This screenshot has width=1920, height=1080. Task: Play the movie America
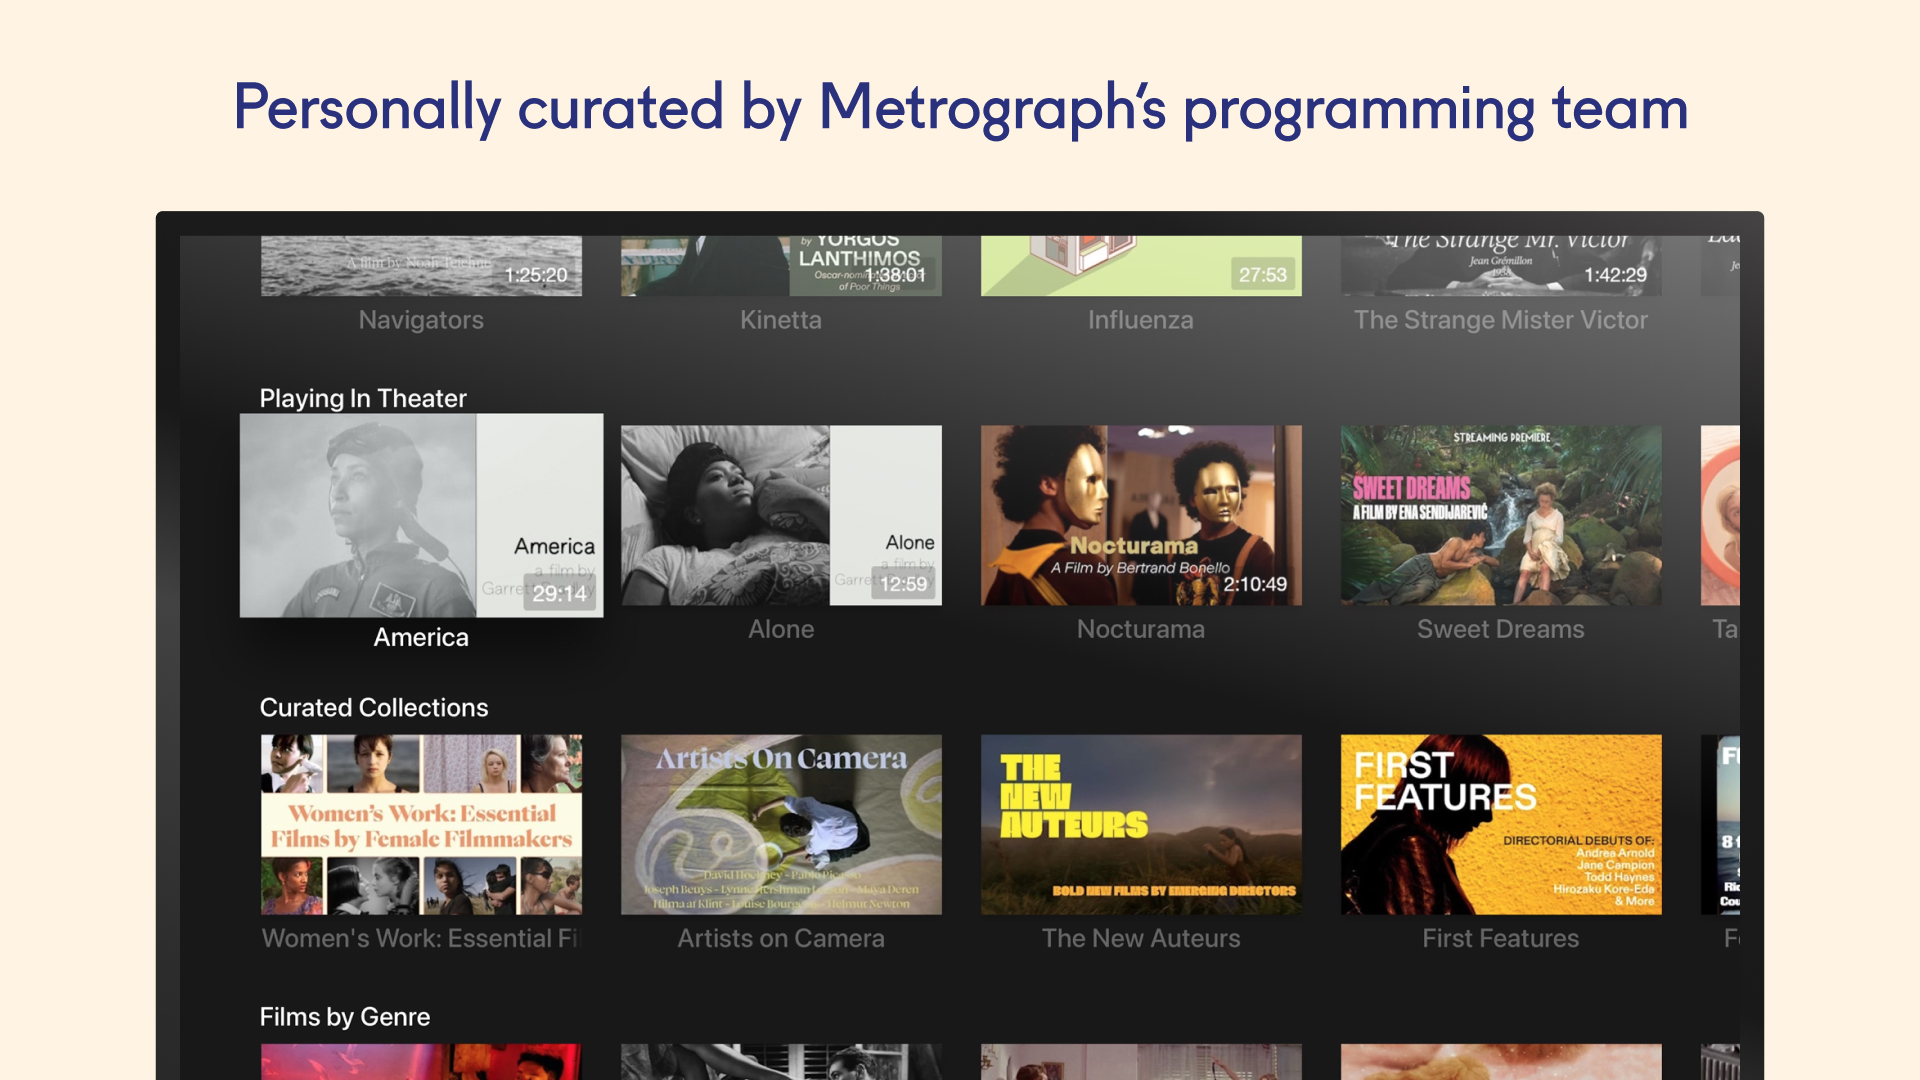[x=421, y=515]
